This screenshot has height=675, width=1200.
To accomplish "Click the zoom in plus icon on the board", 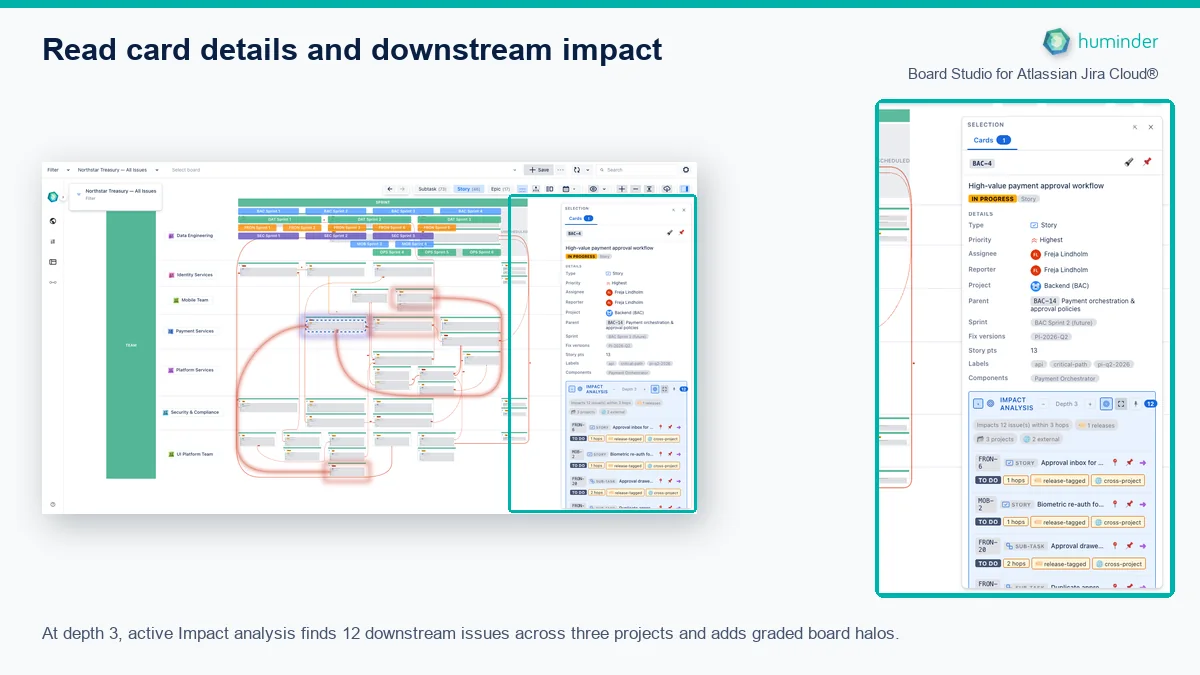I will (x=622, y=189).
